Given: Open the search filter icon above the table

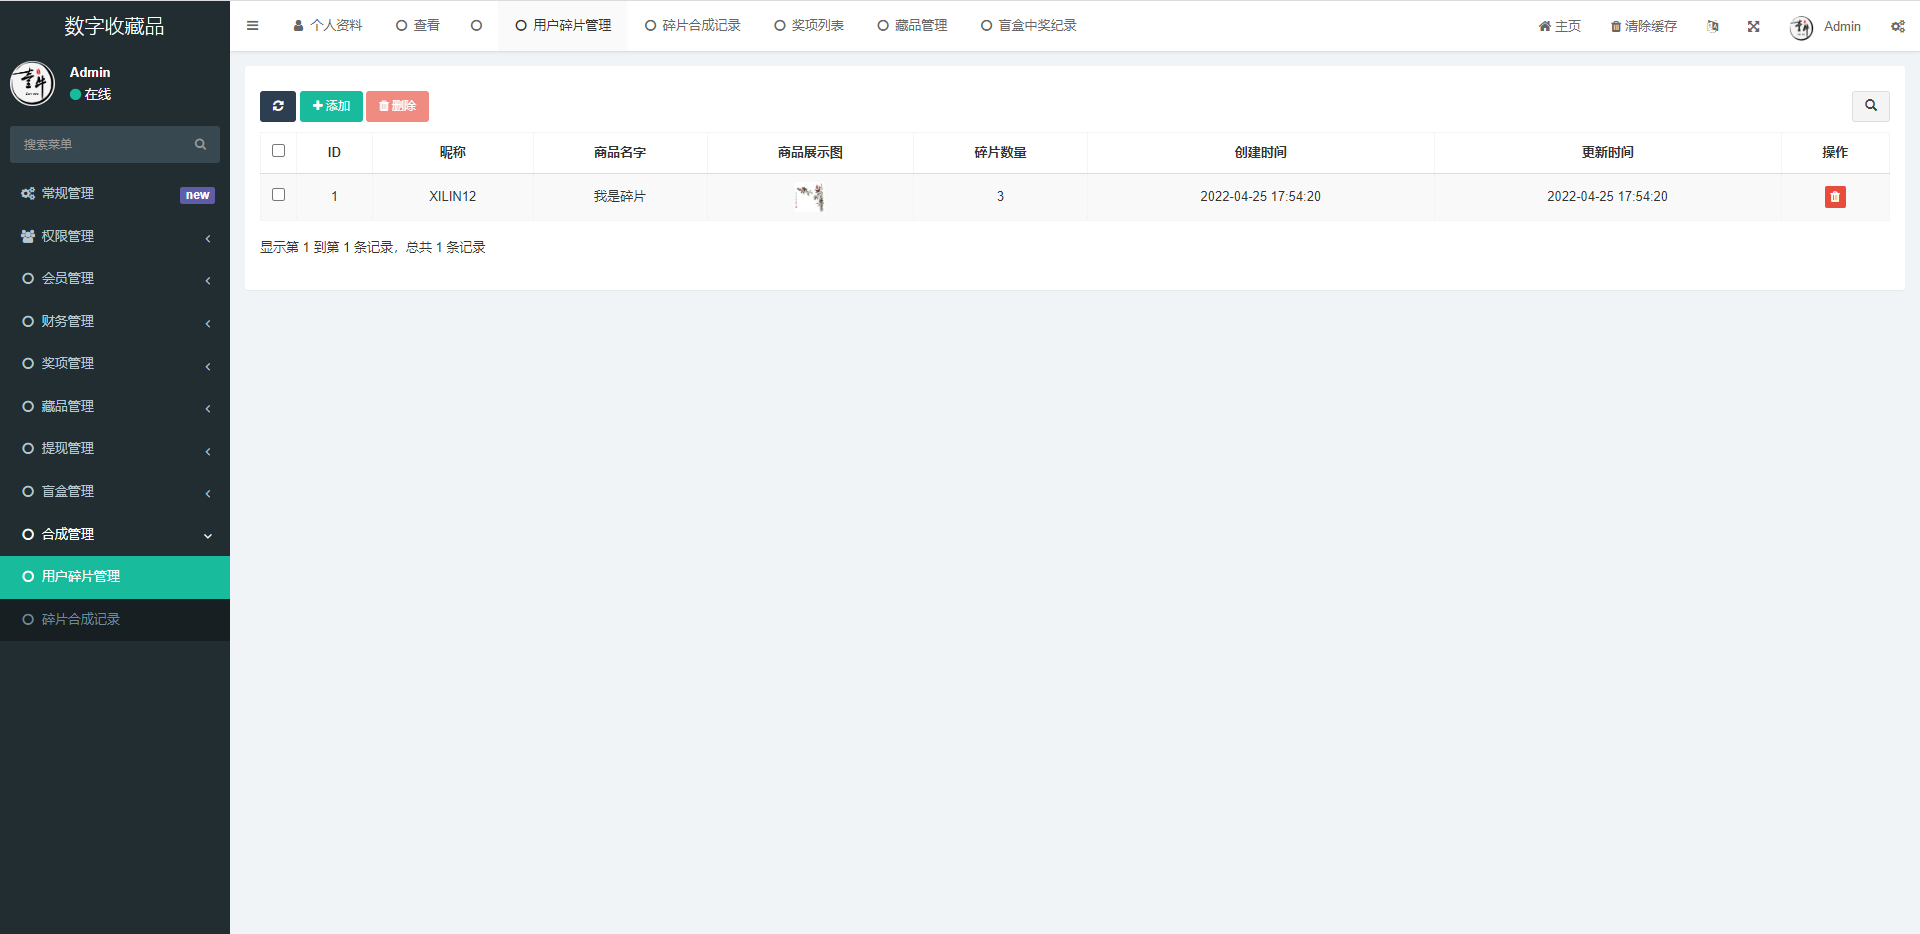Looking at the screenshot, I should coord(1870,106).
